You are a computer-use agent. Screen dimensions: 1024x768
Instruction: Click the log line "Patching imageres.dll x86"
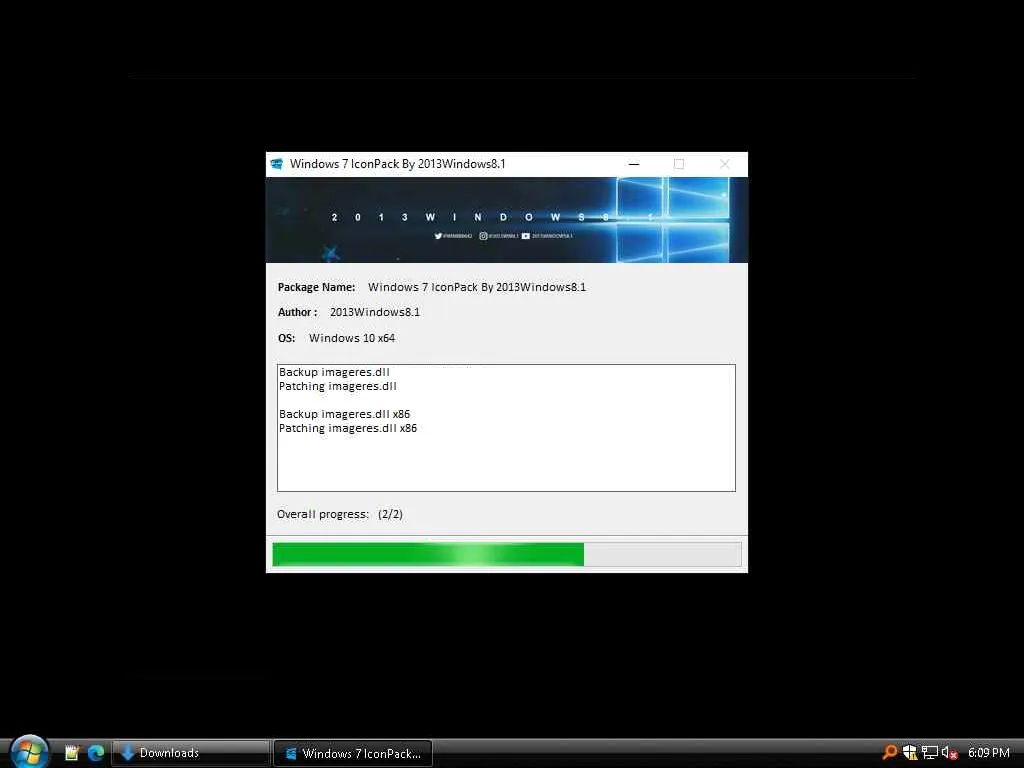[x=347, y=428]
